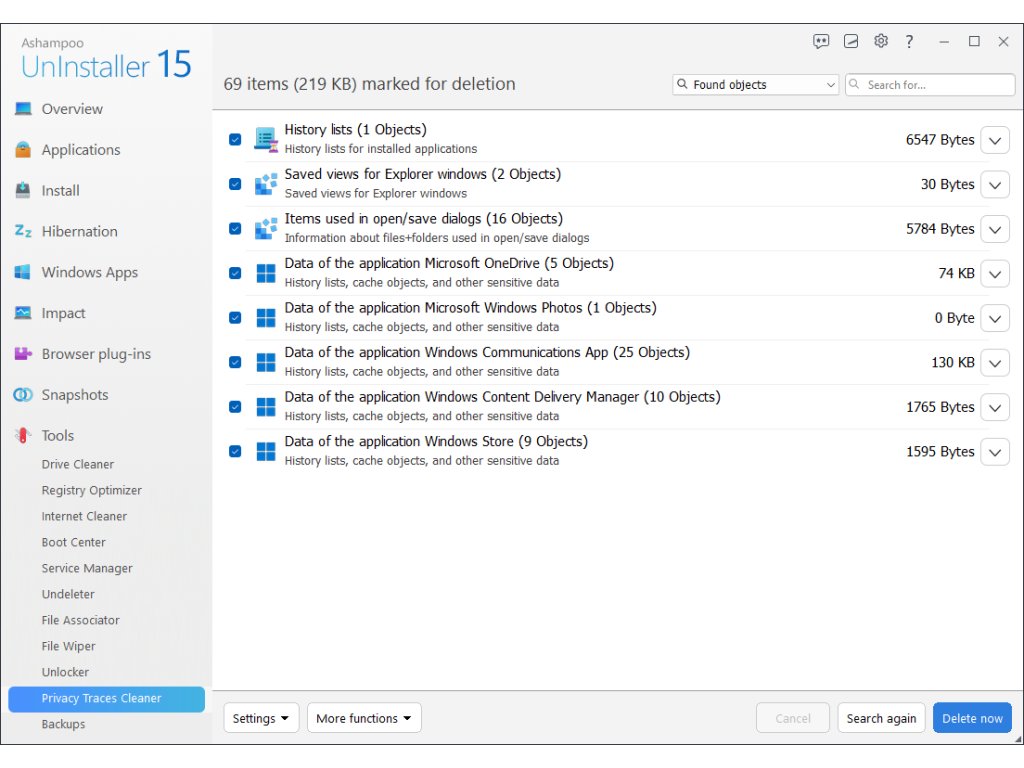Expand the 5784 Bytes open/save dialogs row

tap(995, 229)
